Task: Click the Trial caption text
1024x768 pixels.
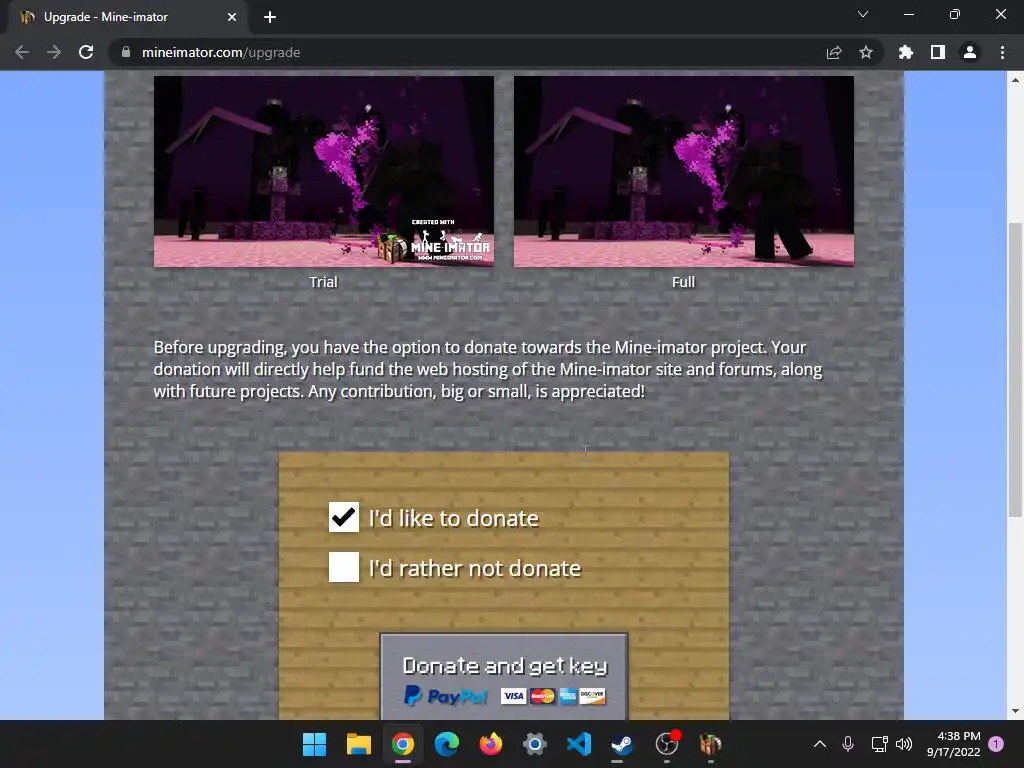Action: pyautogui.click(x=323, y=282)
